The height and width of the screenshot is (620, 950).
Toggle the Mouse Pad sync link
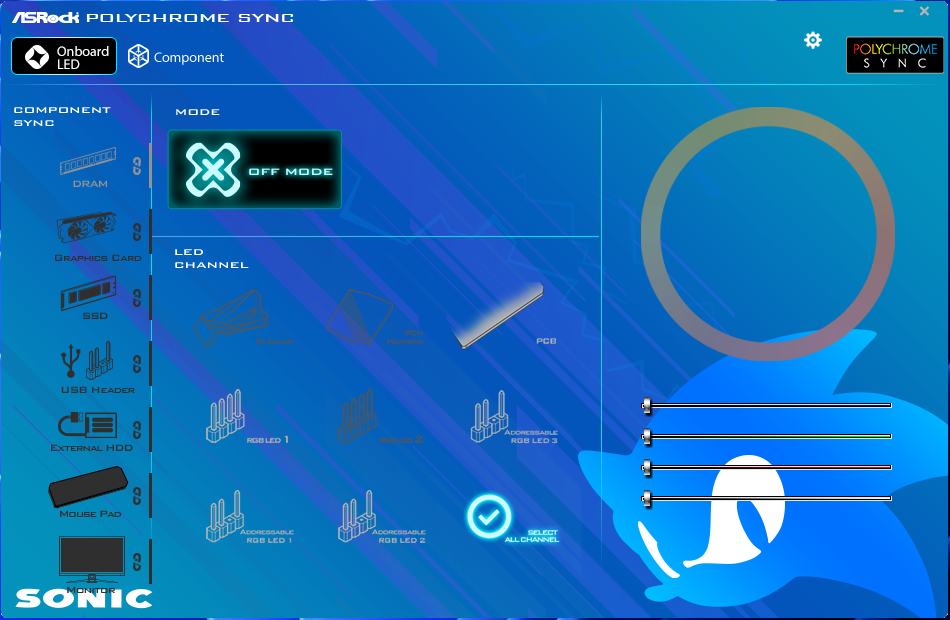tap(137, 496)
